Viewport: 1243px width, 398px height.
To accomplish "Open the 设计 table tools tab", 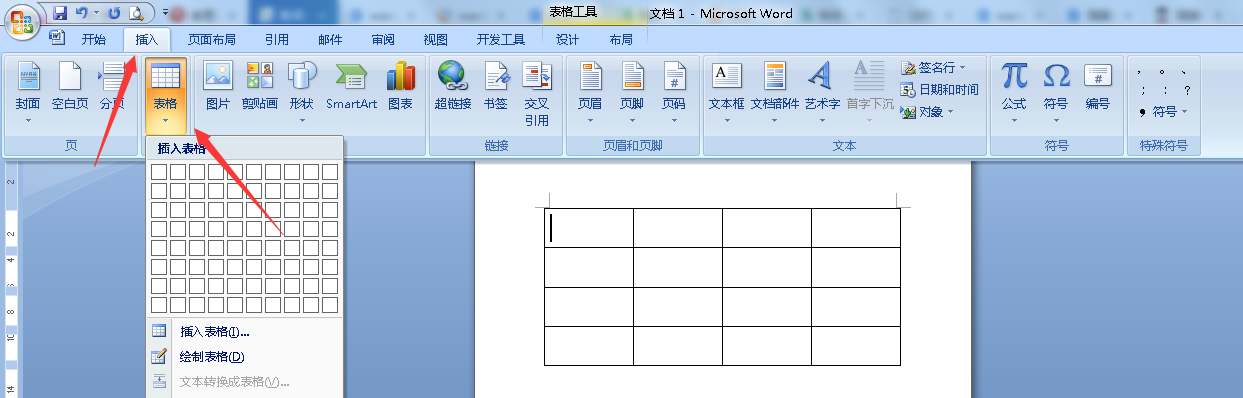I will point(568,39).
